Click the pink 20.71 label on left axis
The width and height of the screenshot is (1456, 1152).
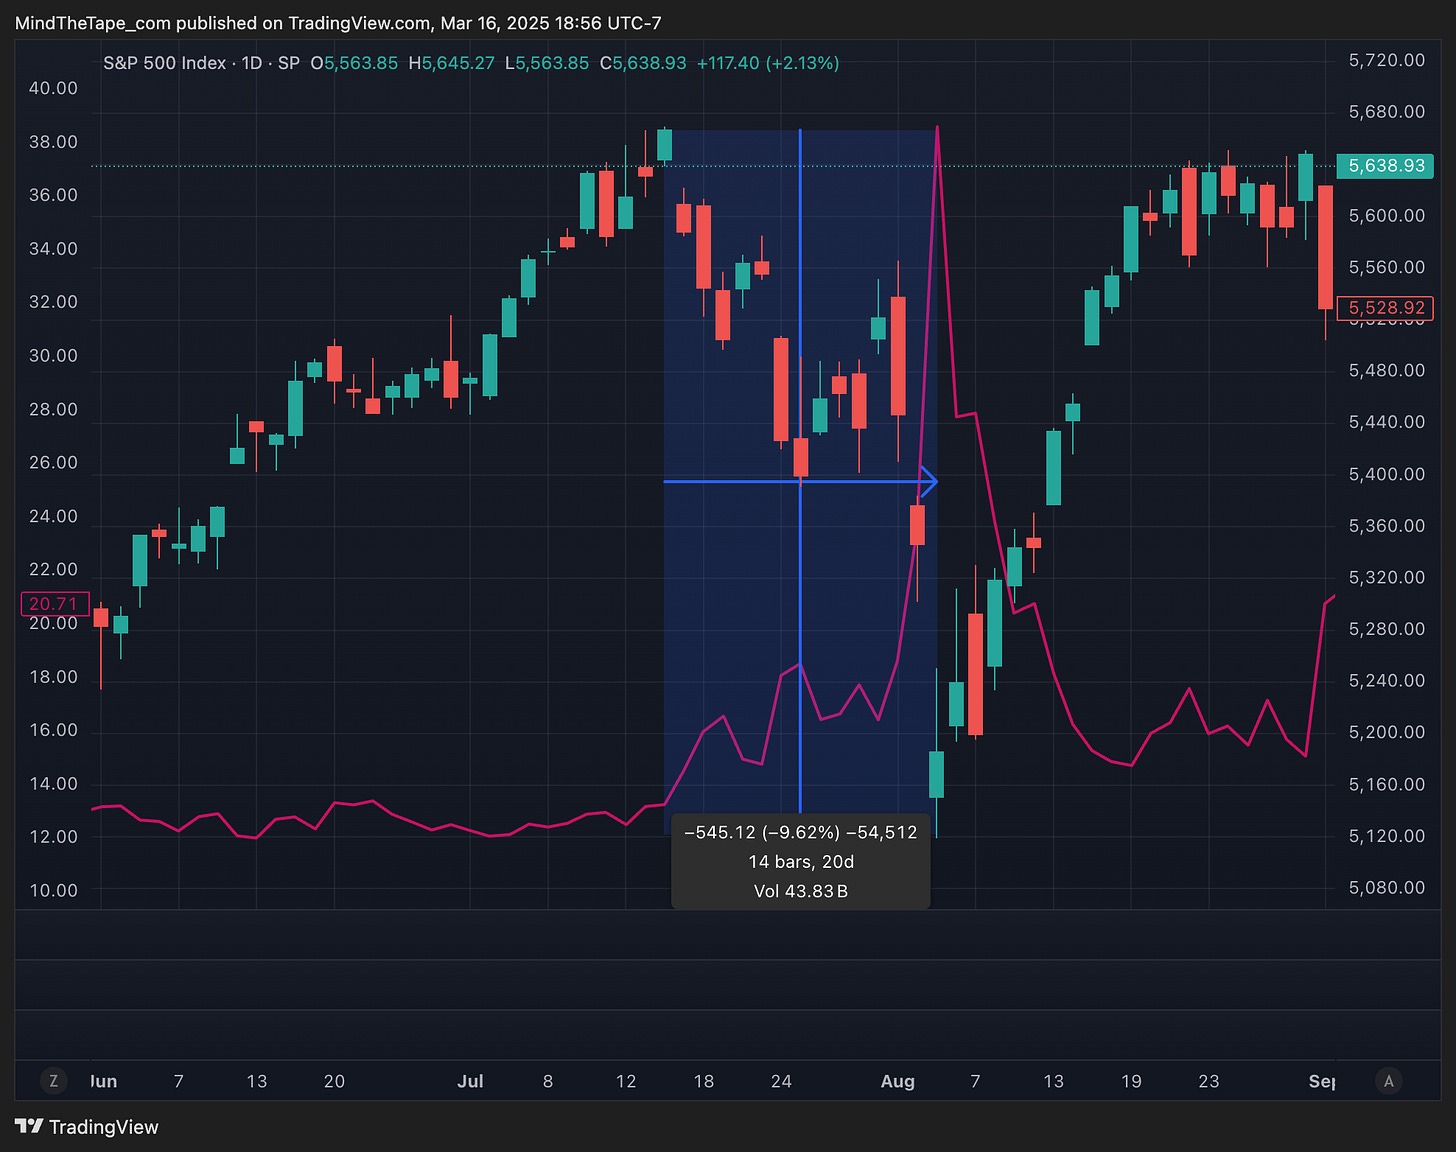coord(54,604)
